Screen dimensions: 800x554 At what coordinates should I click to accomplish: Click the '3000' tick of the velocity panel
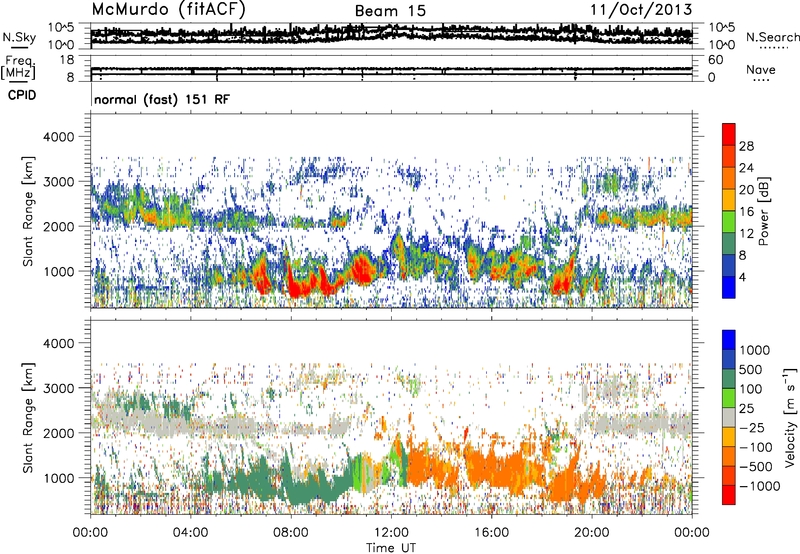(x=59, y=388)
